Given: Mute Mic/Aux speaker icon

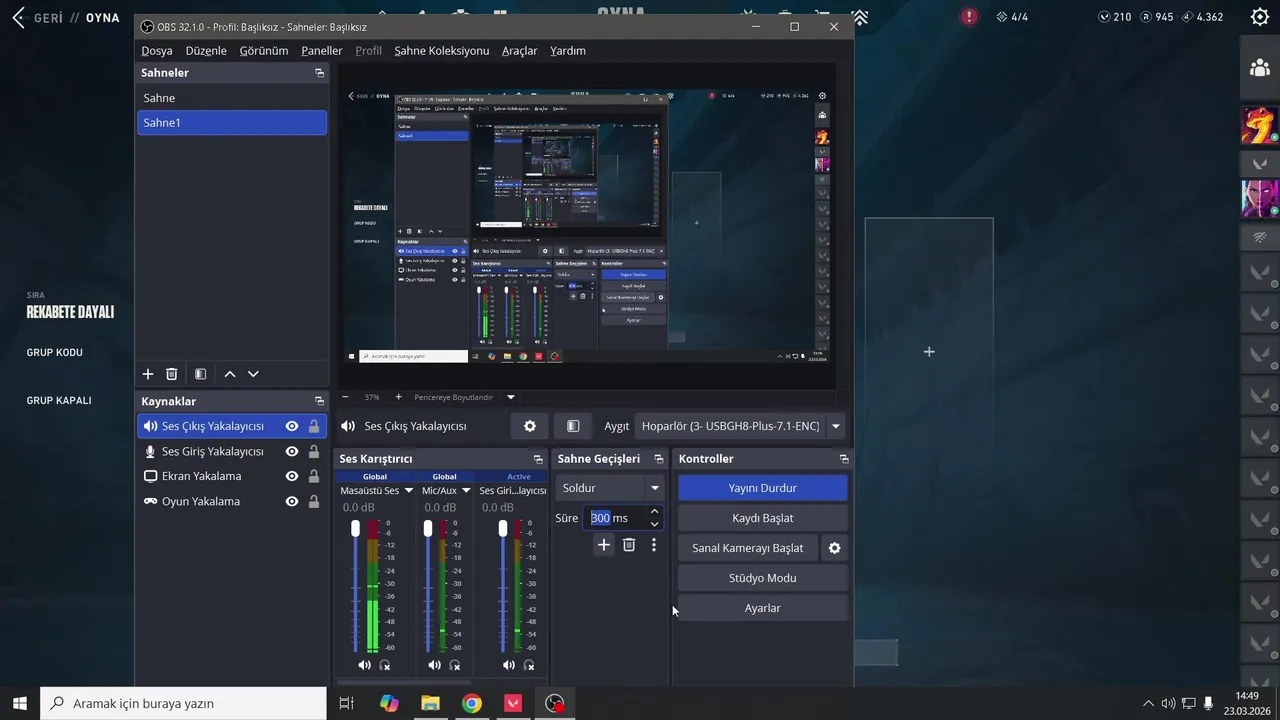Looking at the screenshot, I should [434, 665].
